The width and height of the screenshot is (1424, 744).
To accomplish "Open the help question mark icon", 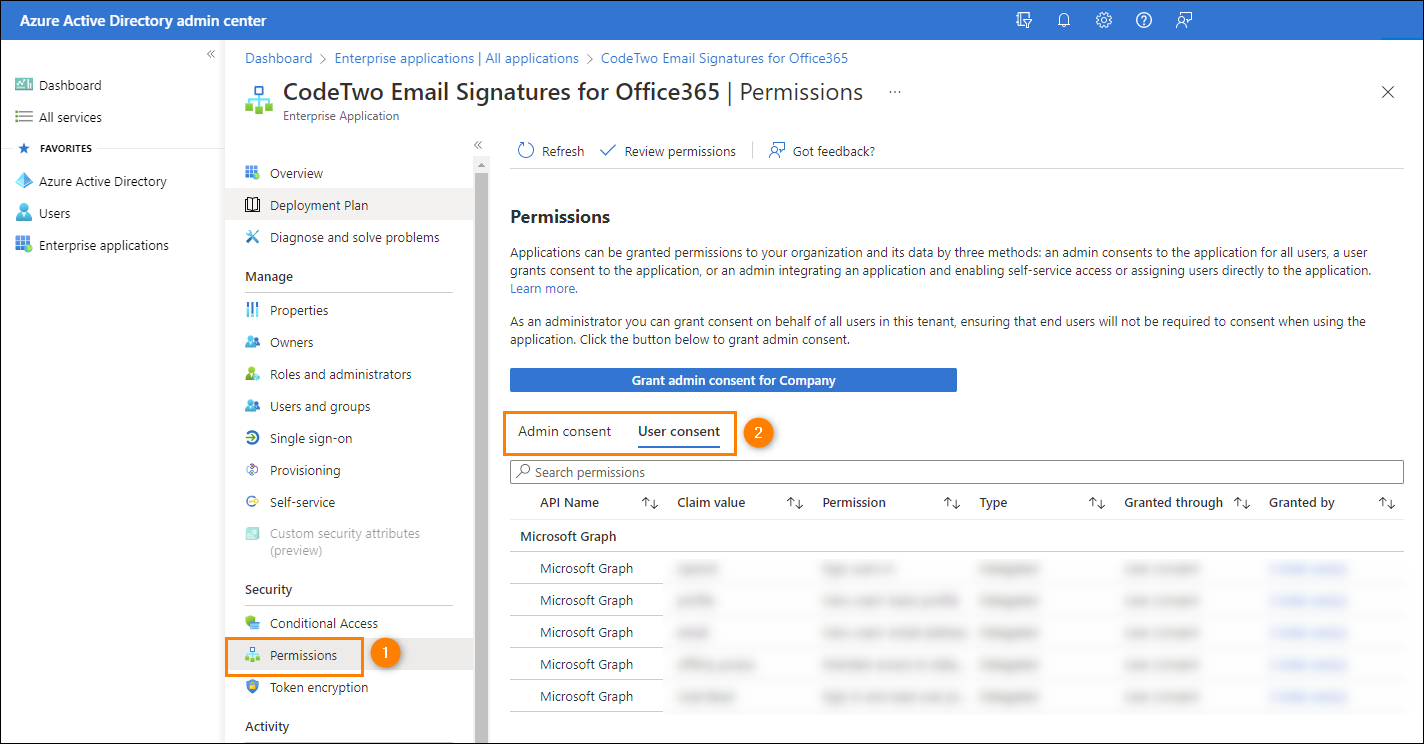I will [1144, 20].
